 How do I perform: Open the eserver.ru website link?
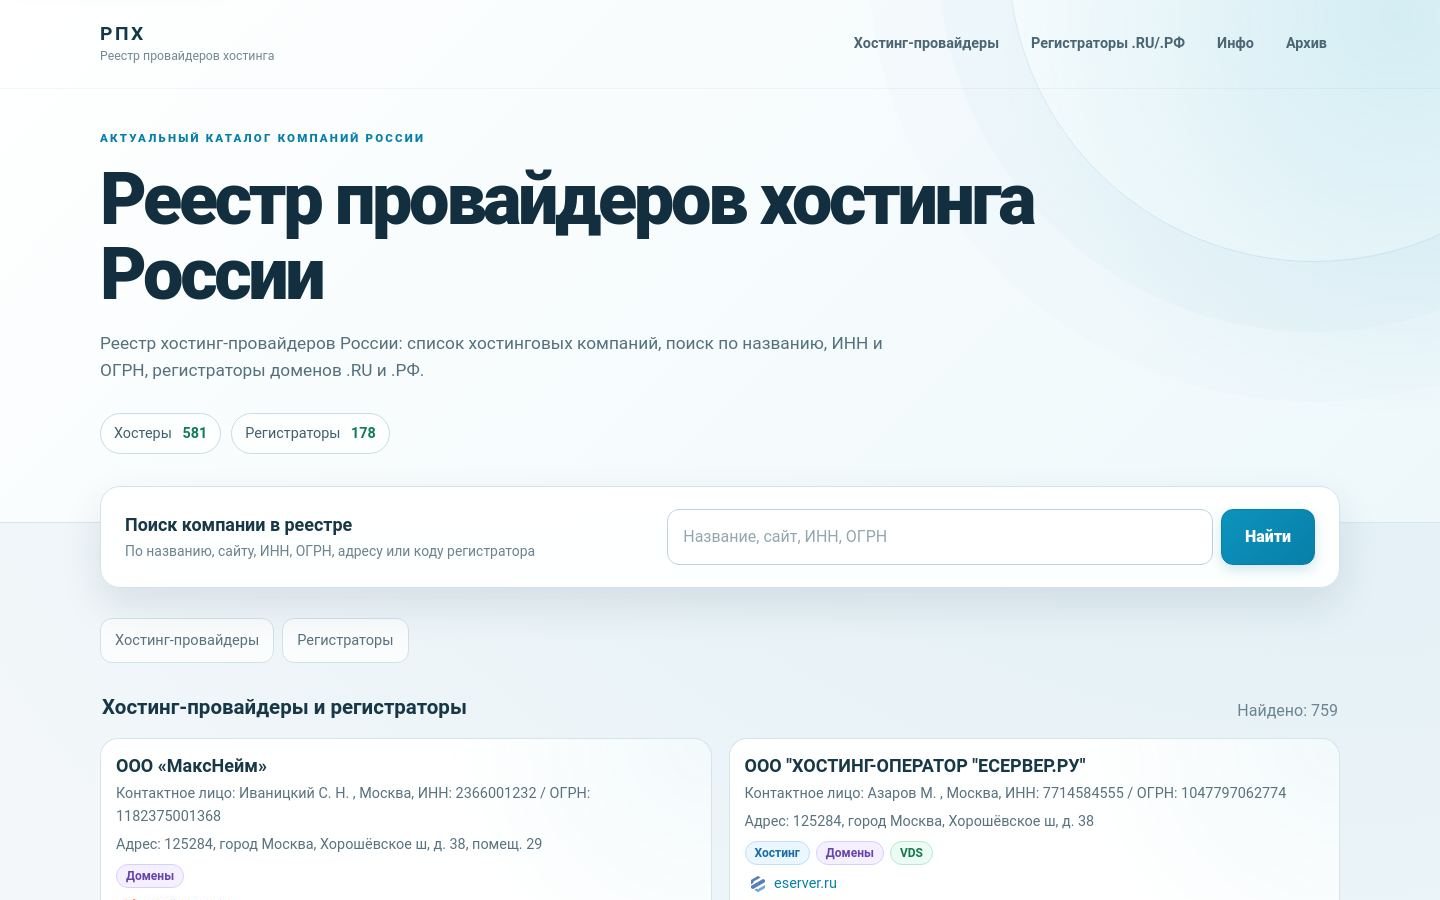[805, 883]
